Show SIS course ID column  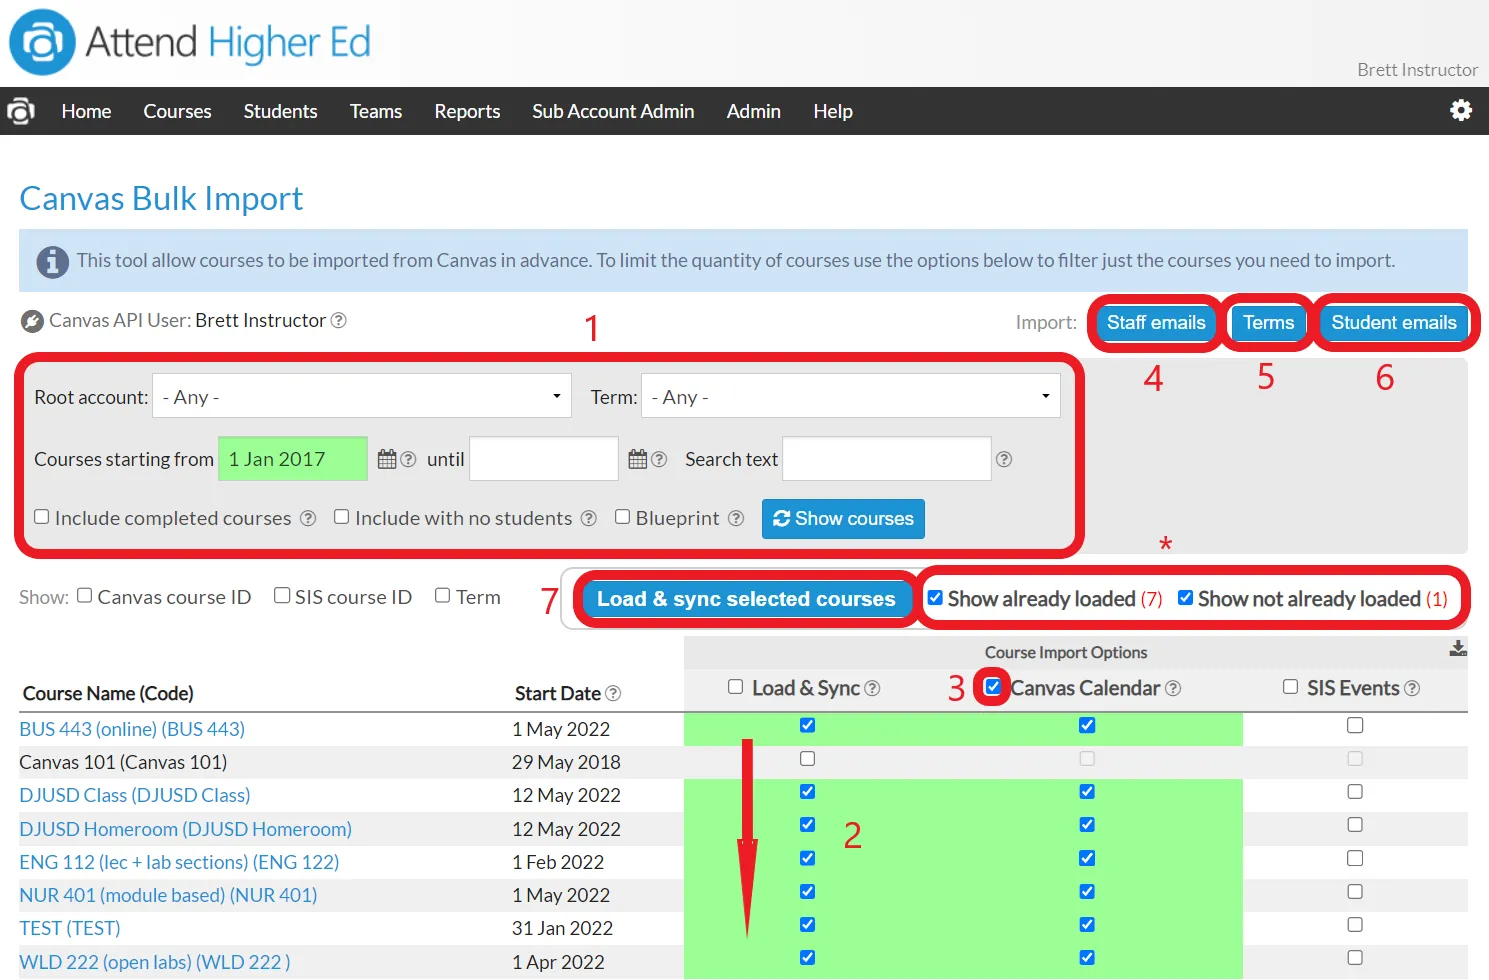282,596
